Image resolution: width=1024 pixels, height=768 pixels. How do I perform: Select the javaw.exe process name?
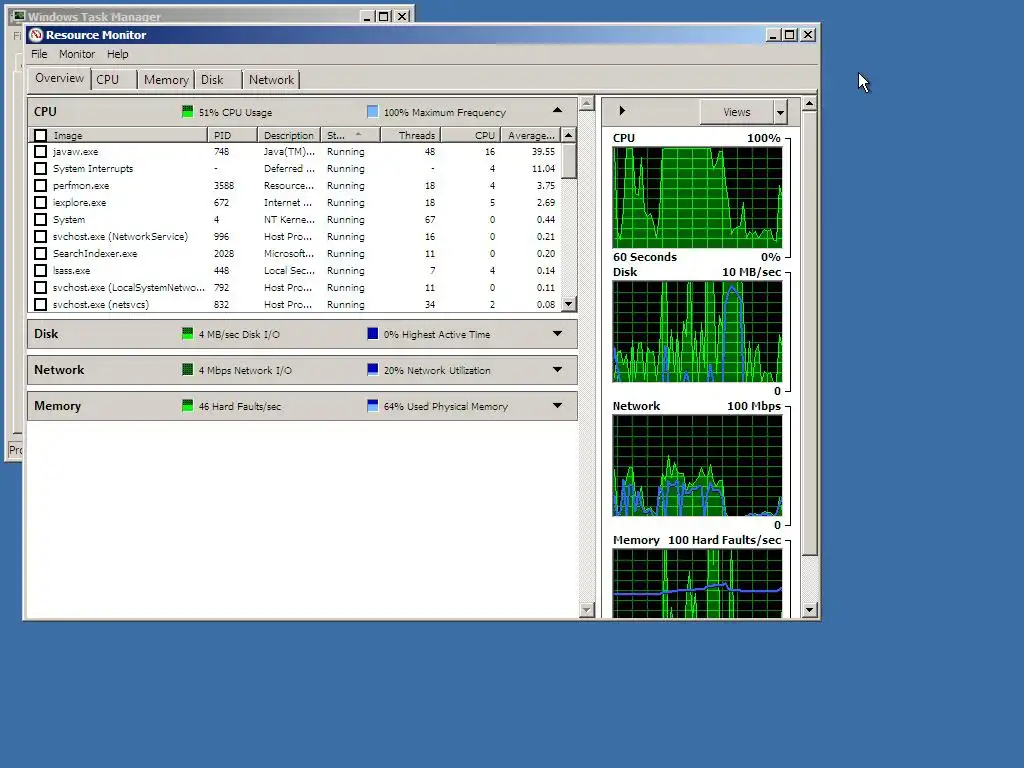point(76,152)
